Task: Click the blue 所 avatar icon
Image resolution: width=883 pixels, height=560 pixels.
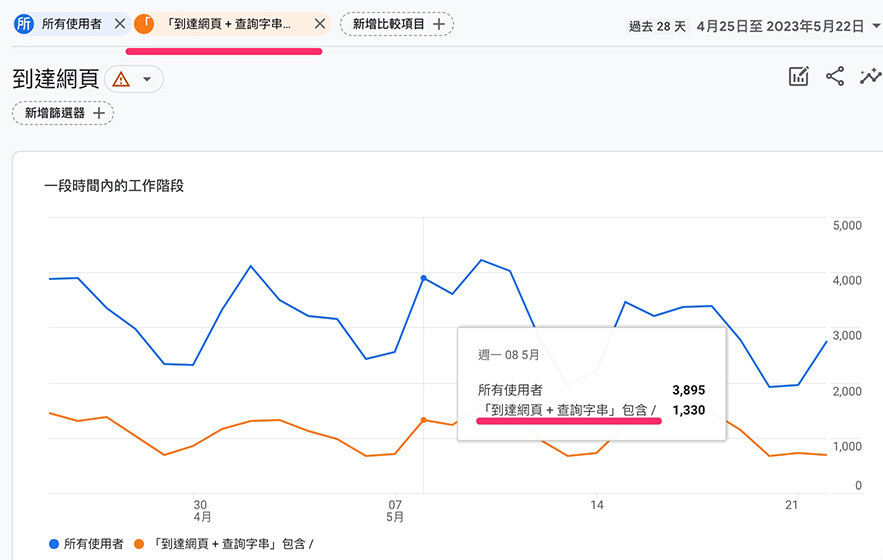Action: point(24,24)
